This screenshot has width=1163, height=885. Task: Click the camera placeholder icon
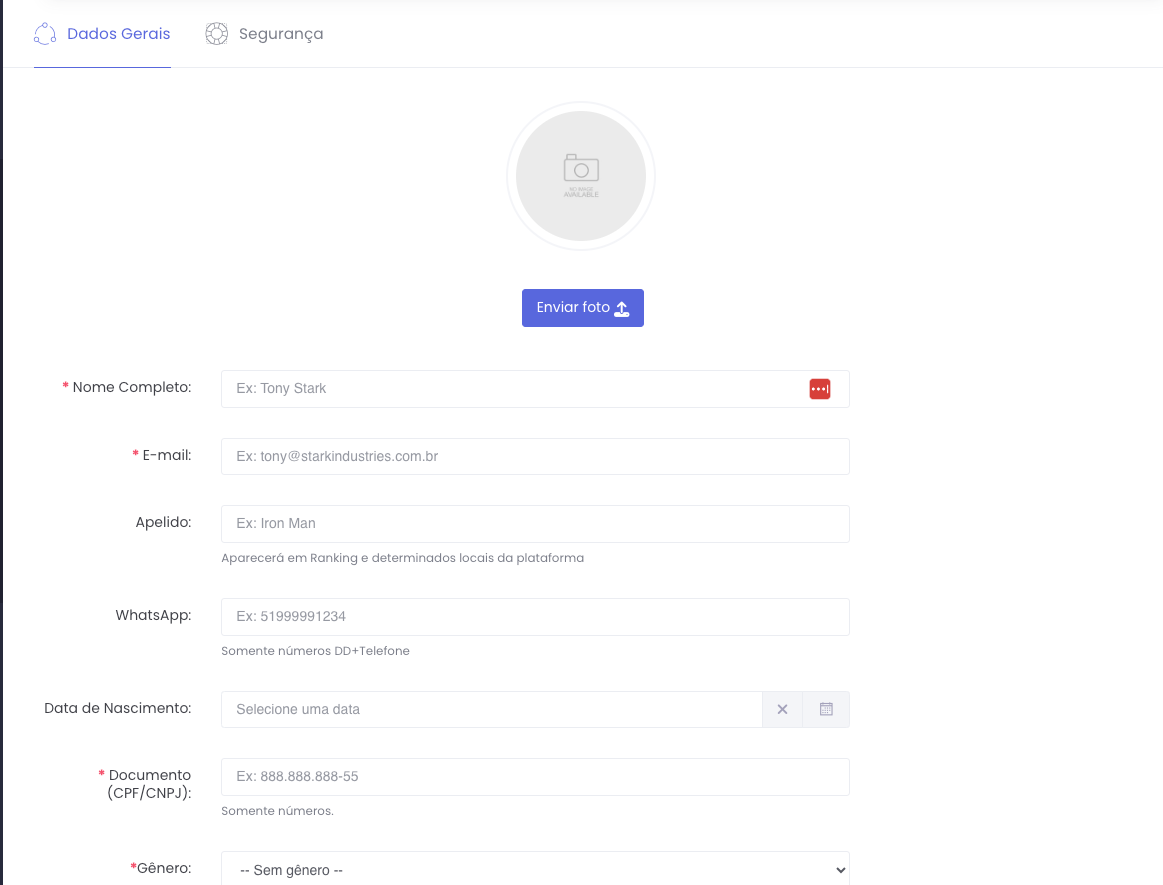coord(581,167)
